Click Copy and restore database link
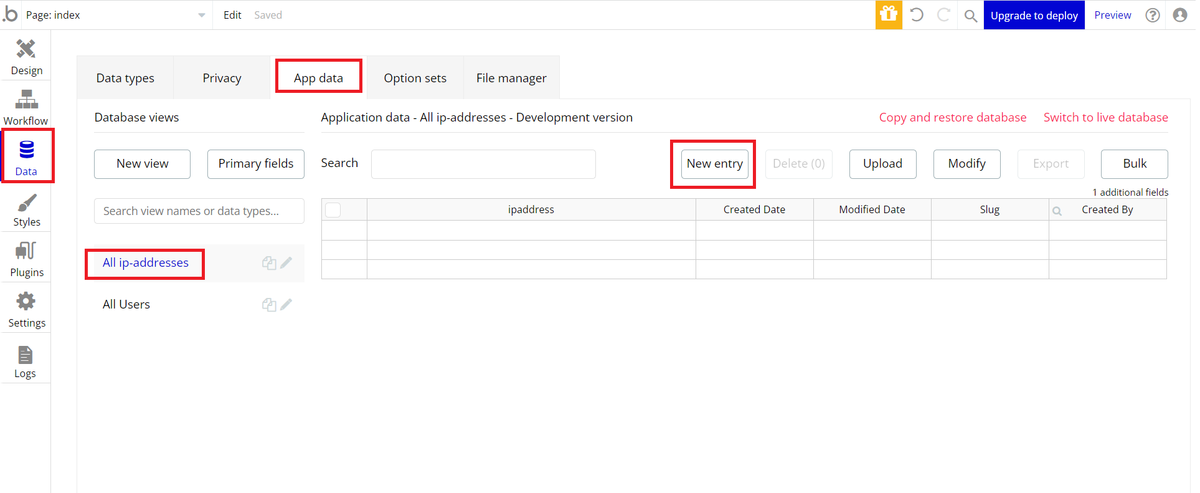Screen dimensions: 1200x493 pyautogui.click(x=953, y=118)
